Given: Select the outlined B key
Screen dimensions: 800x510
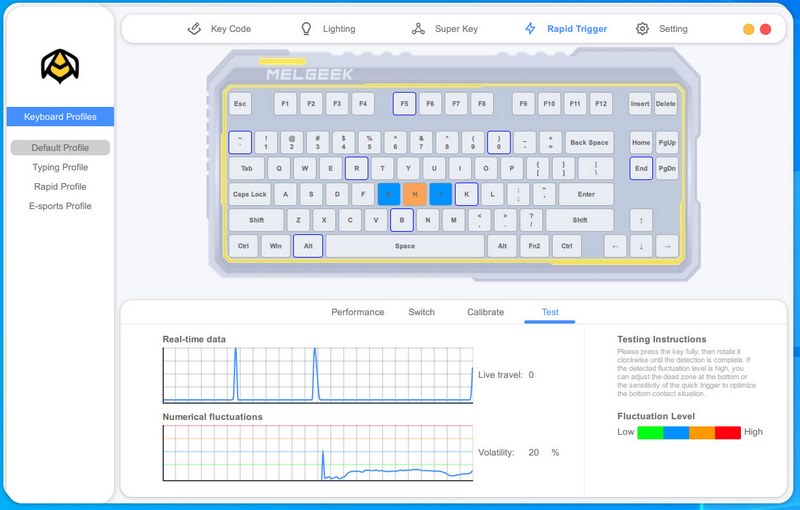Looking at the screenshot, I should (402, 220).
